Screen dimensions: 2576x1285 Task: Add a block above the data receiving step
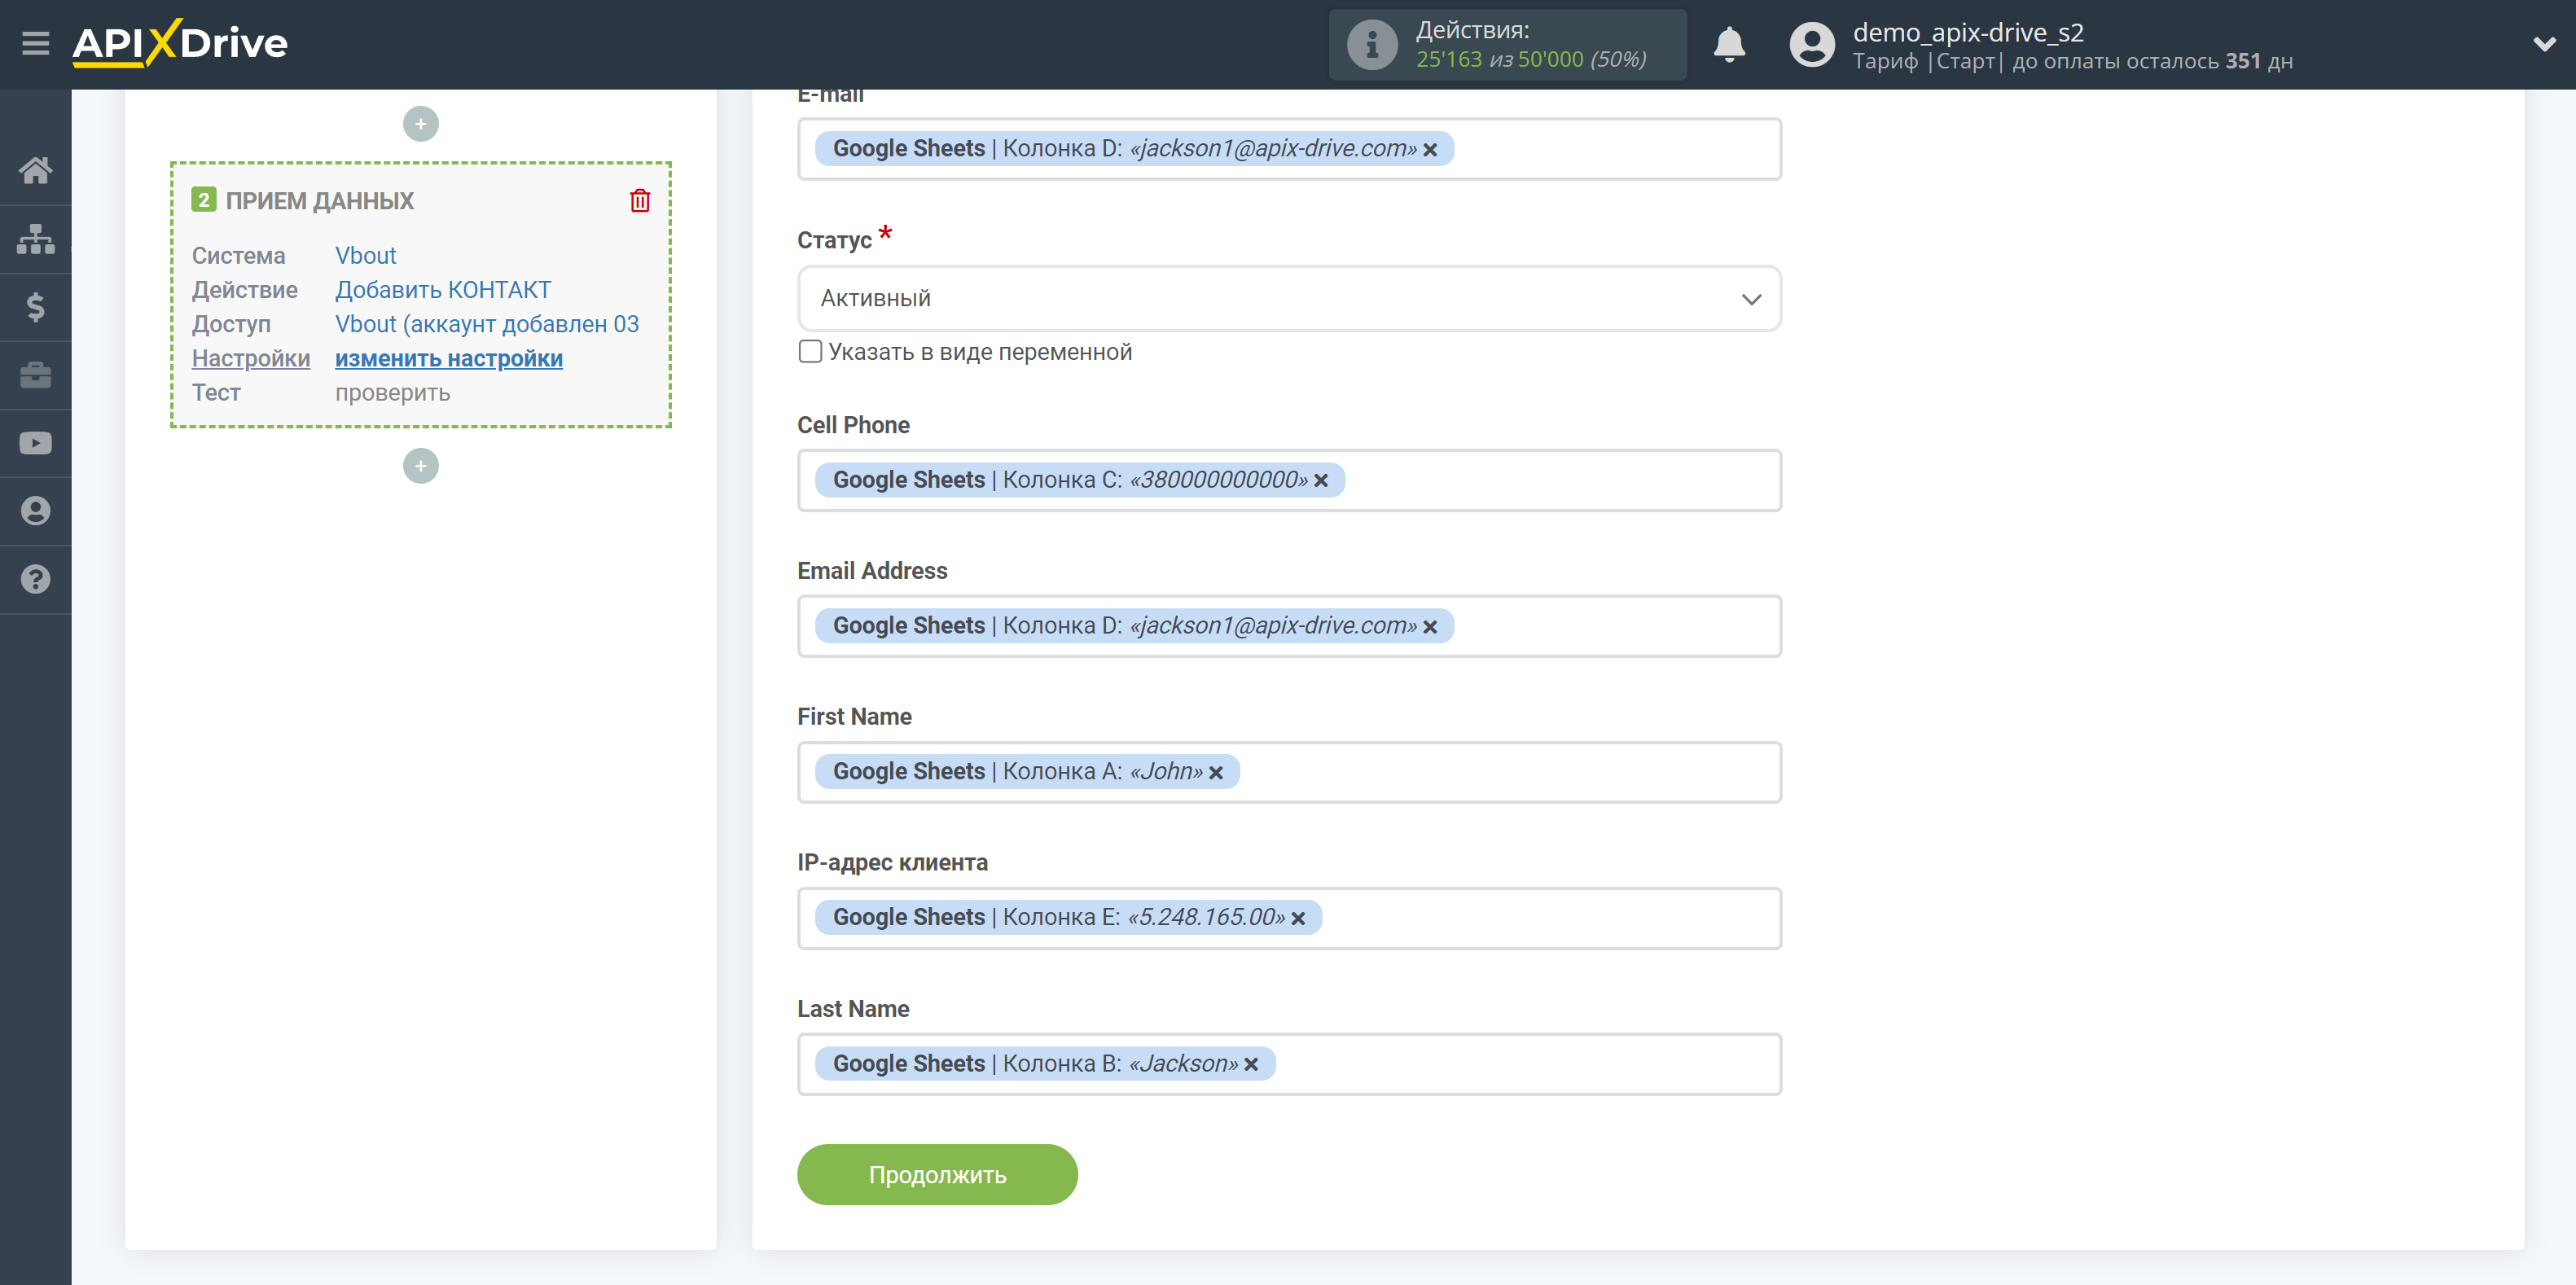click(x=420, y=124)
